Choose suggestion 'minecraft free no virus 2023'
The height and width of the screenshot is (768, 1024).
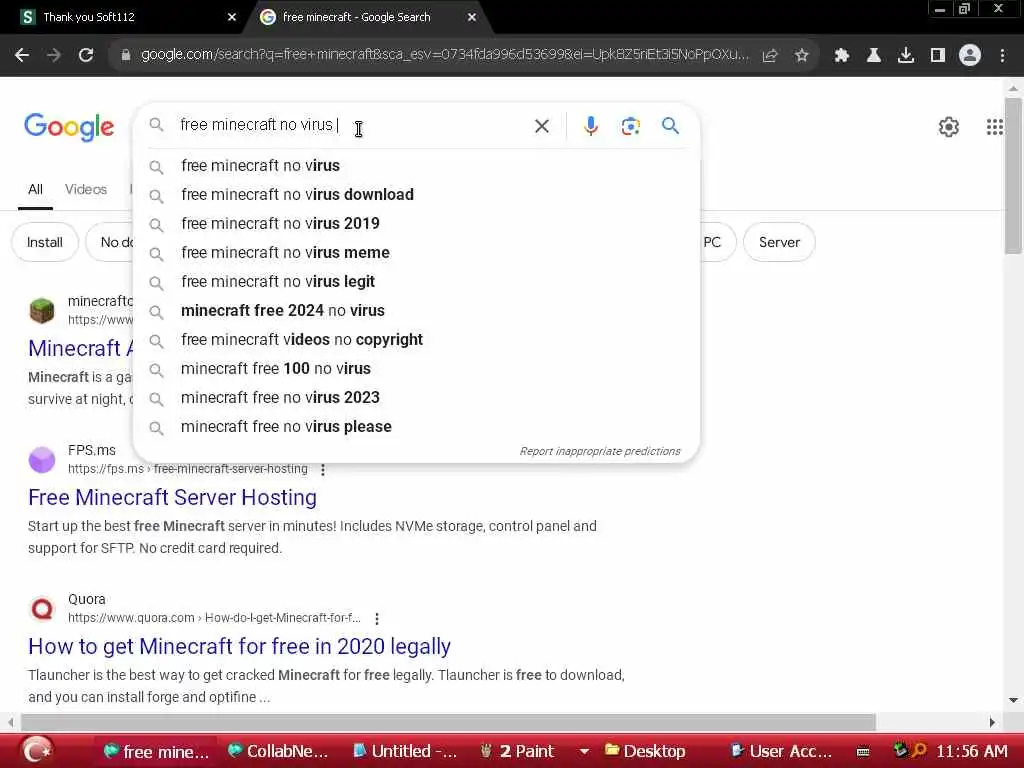click(416, 398)
